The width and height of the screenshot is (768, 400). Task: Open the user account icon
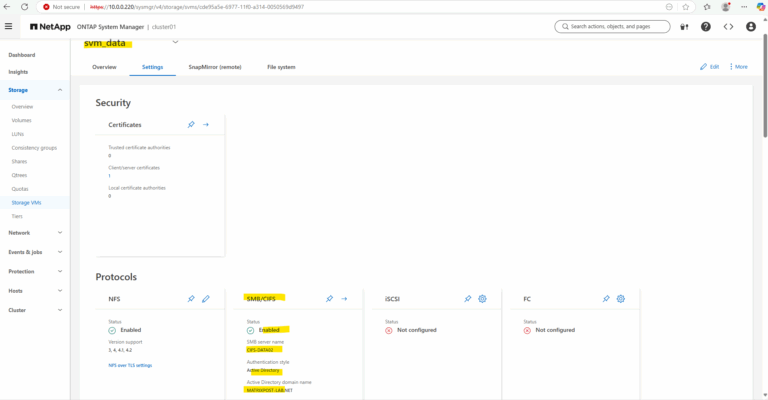coord(751,26)
